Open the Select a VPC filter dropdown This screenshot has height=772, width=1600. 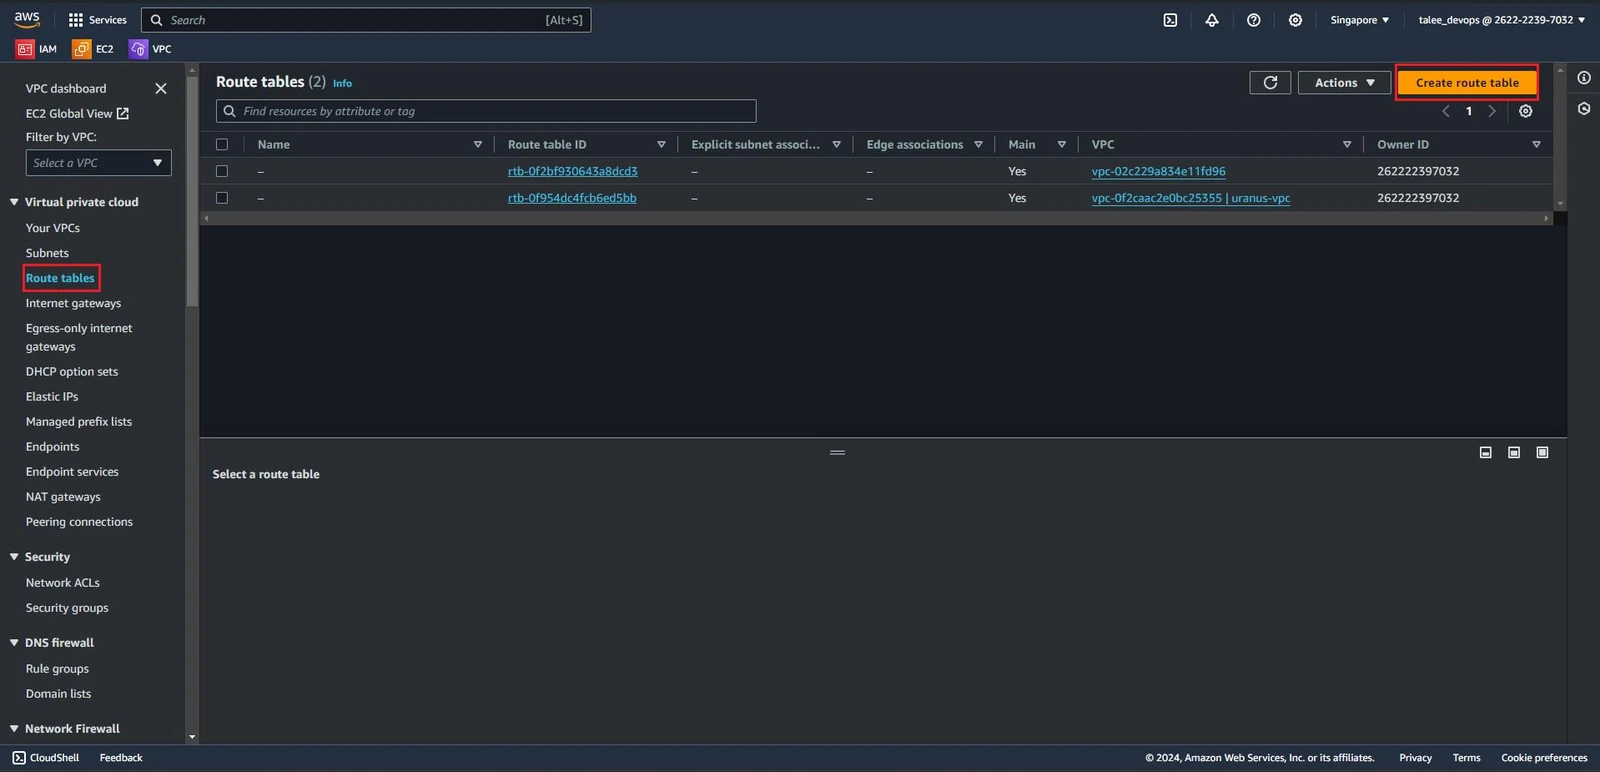pos(98,163)
